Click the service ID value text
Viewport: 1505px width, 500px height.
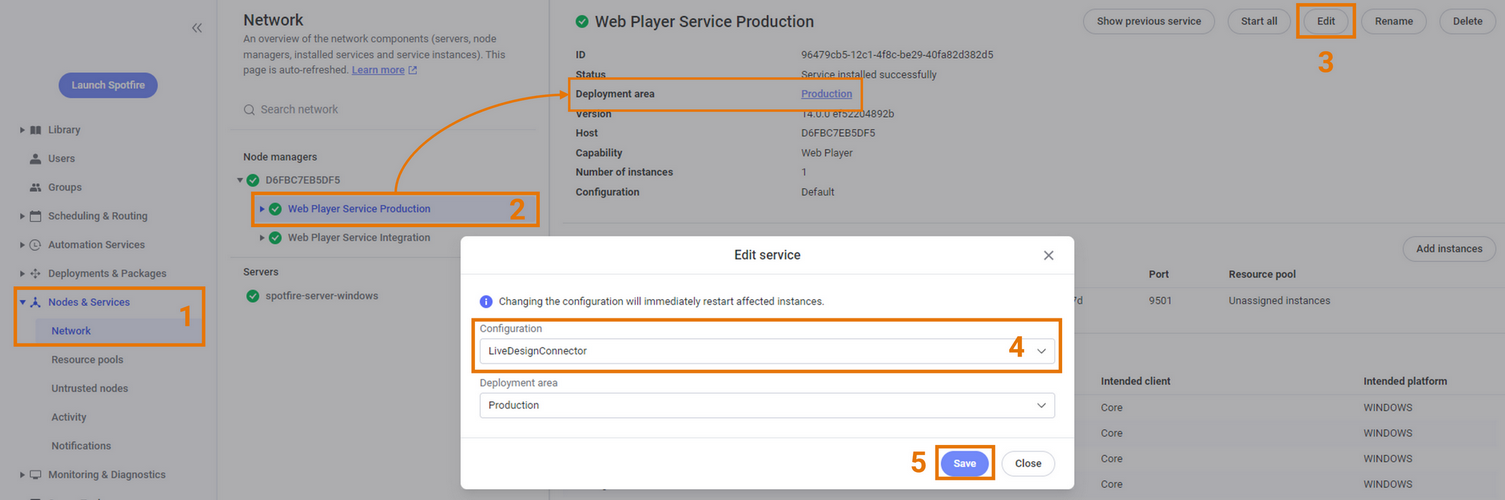(896, 55)
